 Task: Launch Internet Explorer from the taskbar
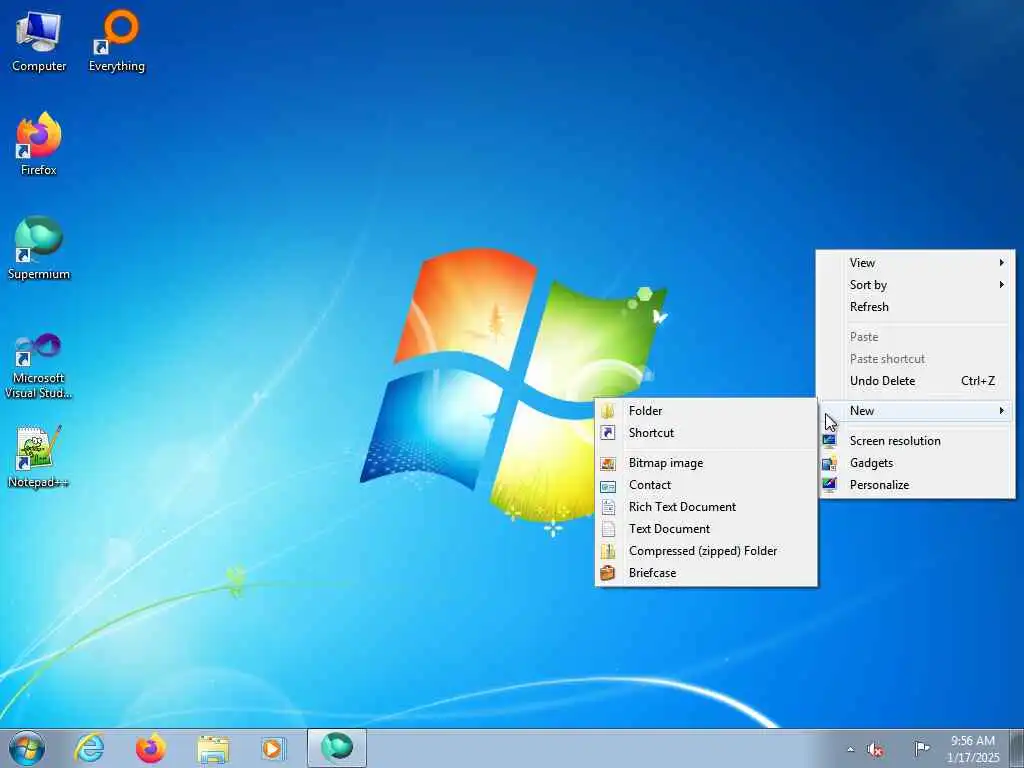[89, 748]
